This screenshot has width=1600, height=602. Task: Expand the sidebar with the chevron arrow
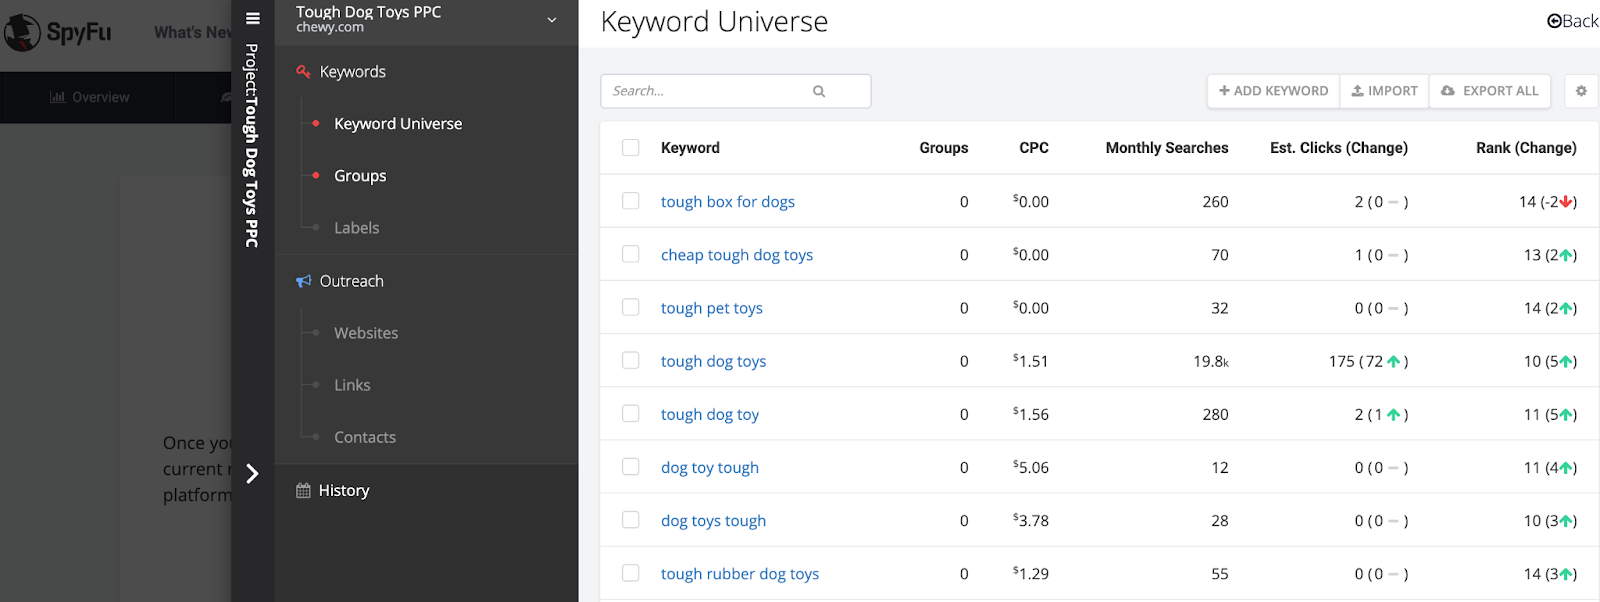pos(253,473)
